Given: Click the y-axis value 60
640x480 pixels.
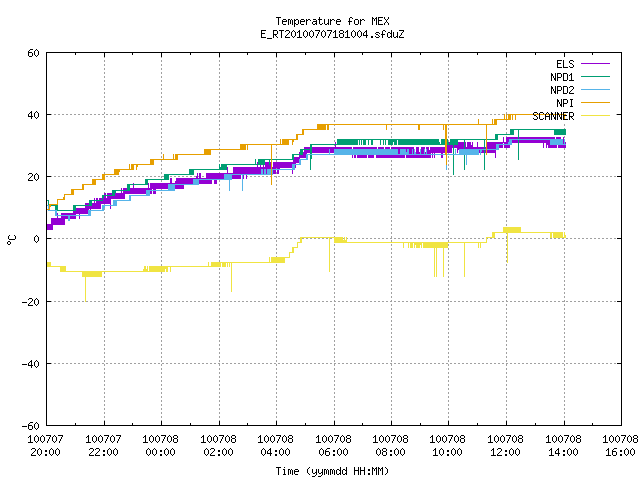Looking at the screenshot, I should (x=33, y=53).
